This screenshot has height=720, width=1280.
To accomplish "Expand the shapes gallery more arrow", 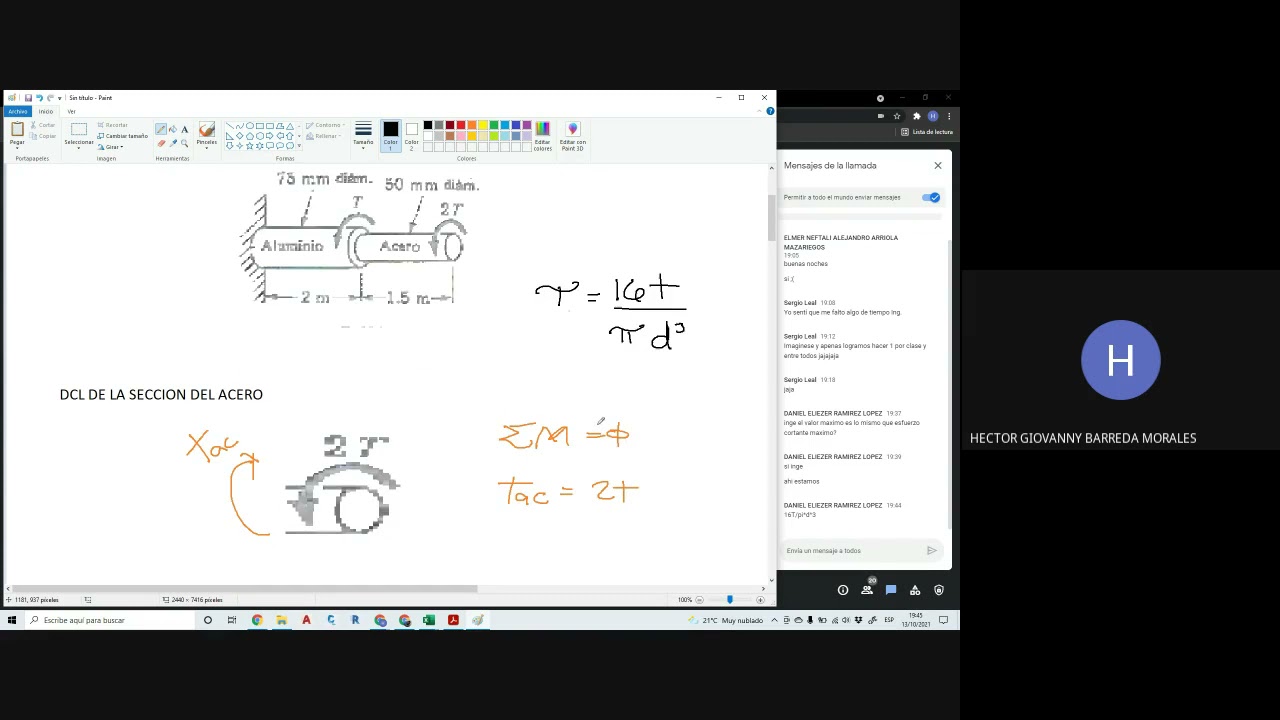I will tap(299, 146).
